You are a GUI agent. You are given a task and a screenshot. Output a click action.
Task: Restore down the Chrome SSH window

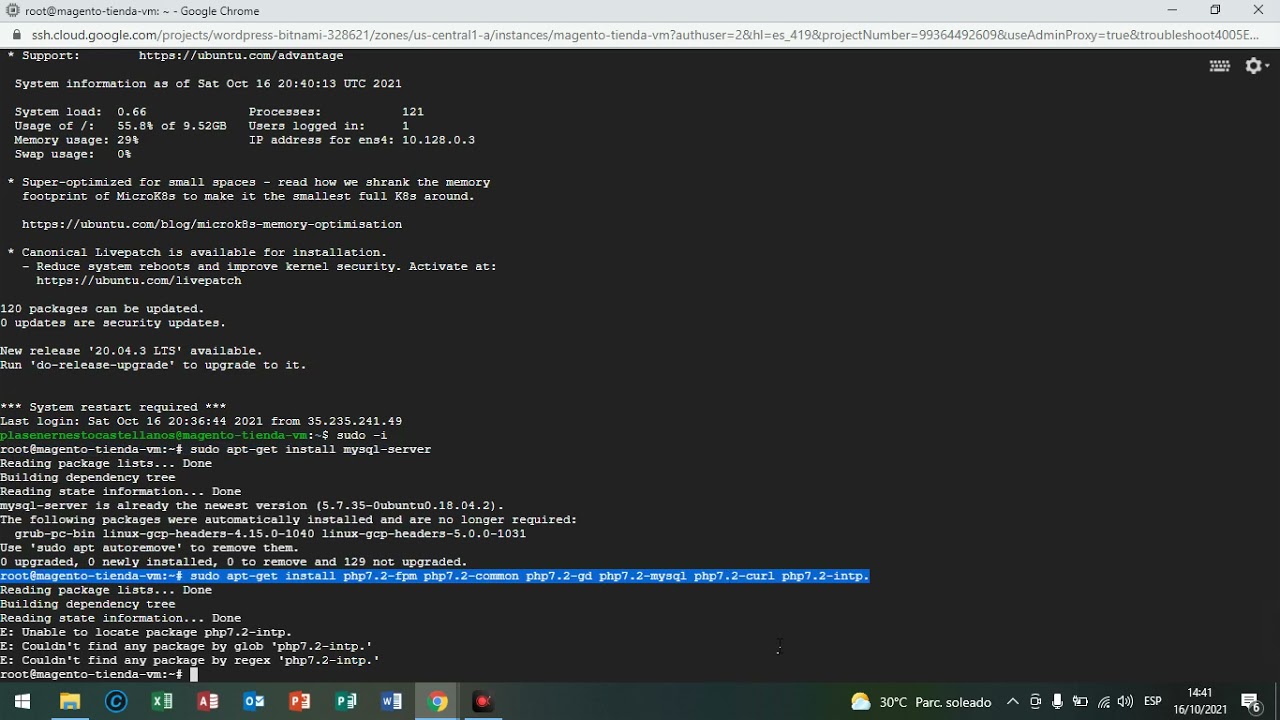coord(1215,10)
